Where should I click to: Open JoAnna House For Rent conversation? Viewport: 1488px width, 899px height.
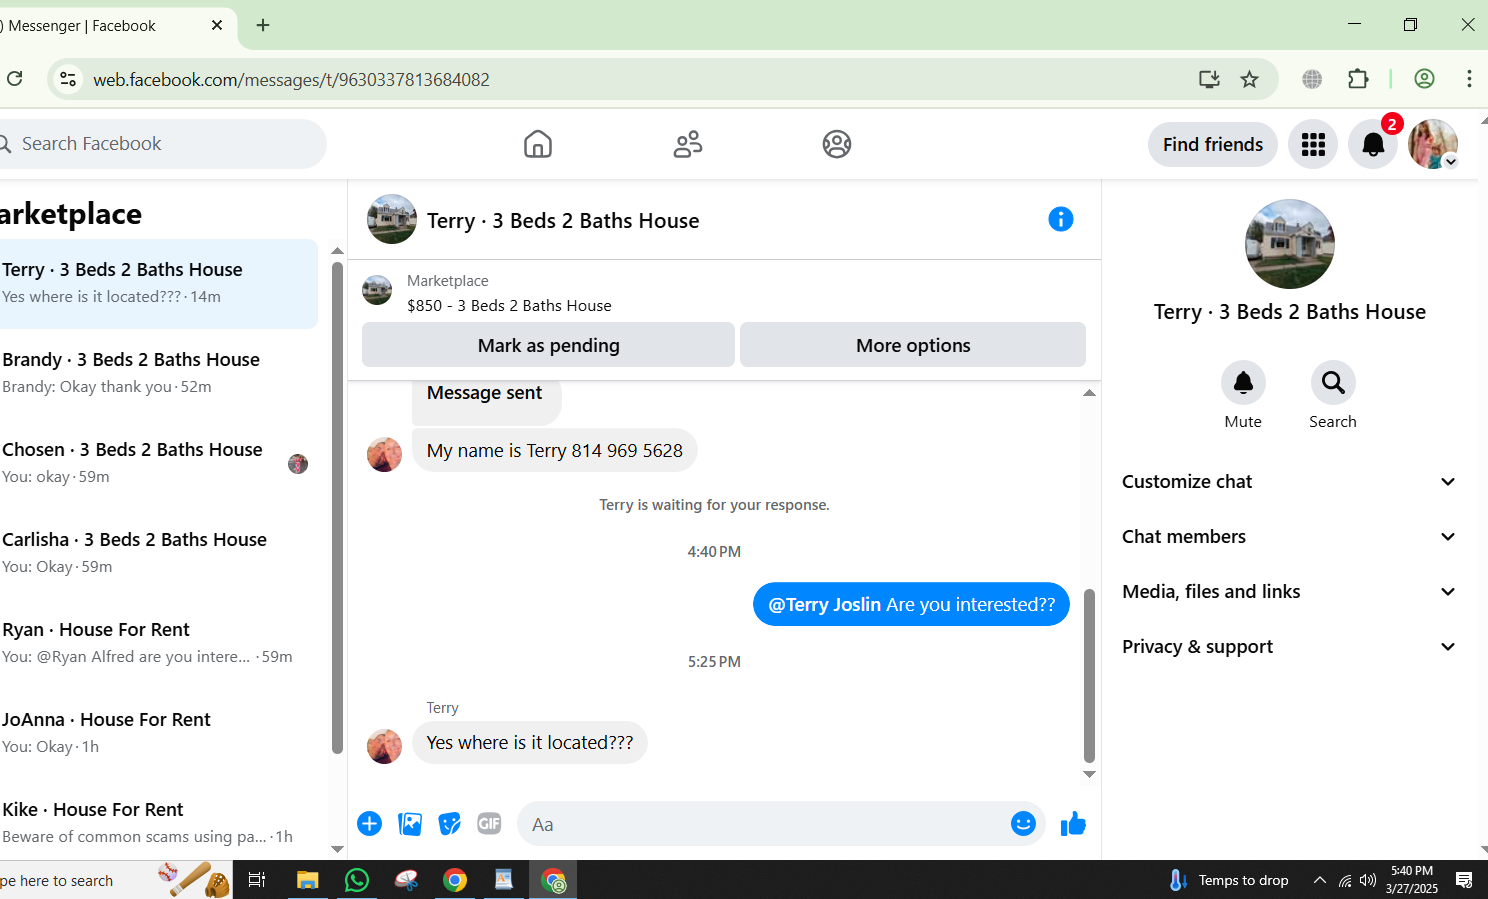pyautogui.click(x=157, y=733)
